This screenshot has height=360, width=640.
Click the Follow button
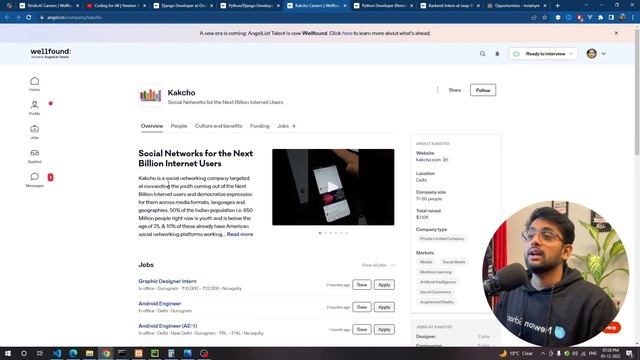coord(483,90)
